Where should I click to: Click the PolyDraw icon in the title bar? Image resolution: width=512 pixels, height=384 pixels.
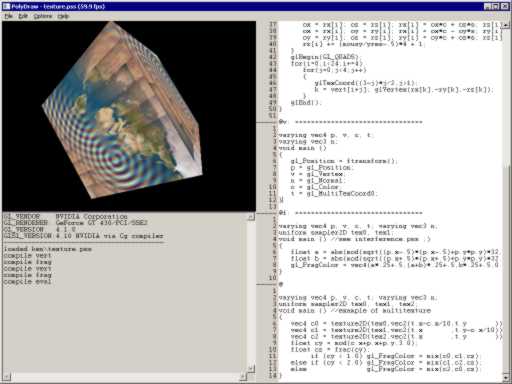click(6, 6)
